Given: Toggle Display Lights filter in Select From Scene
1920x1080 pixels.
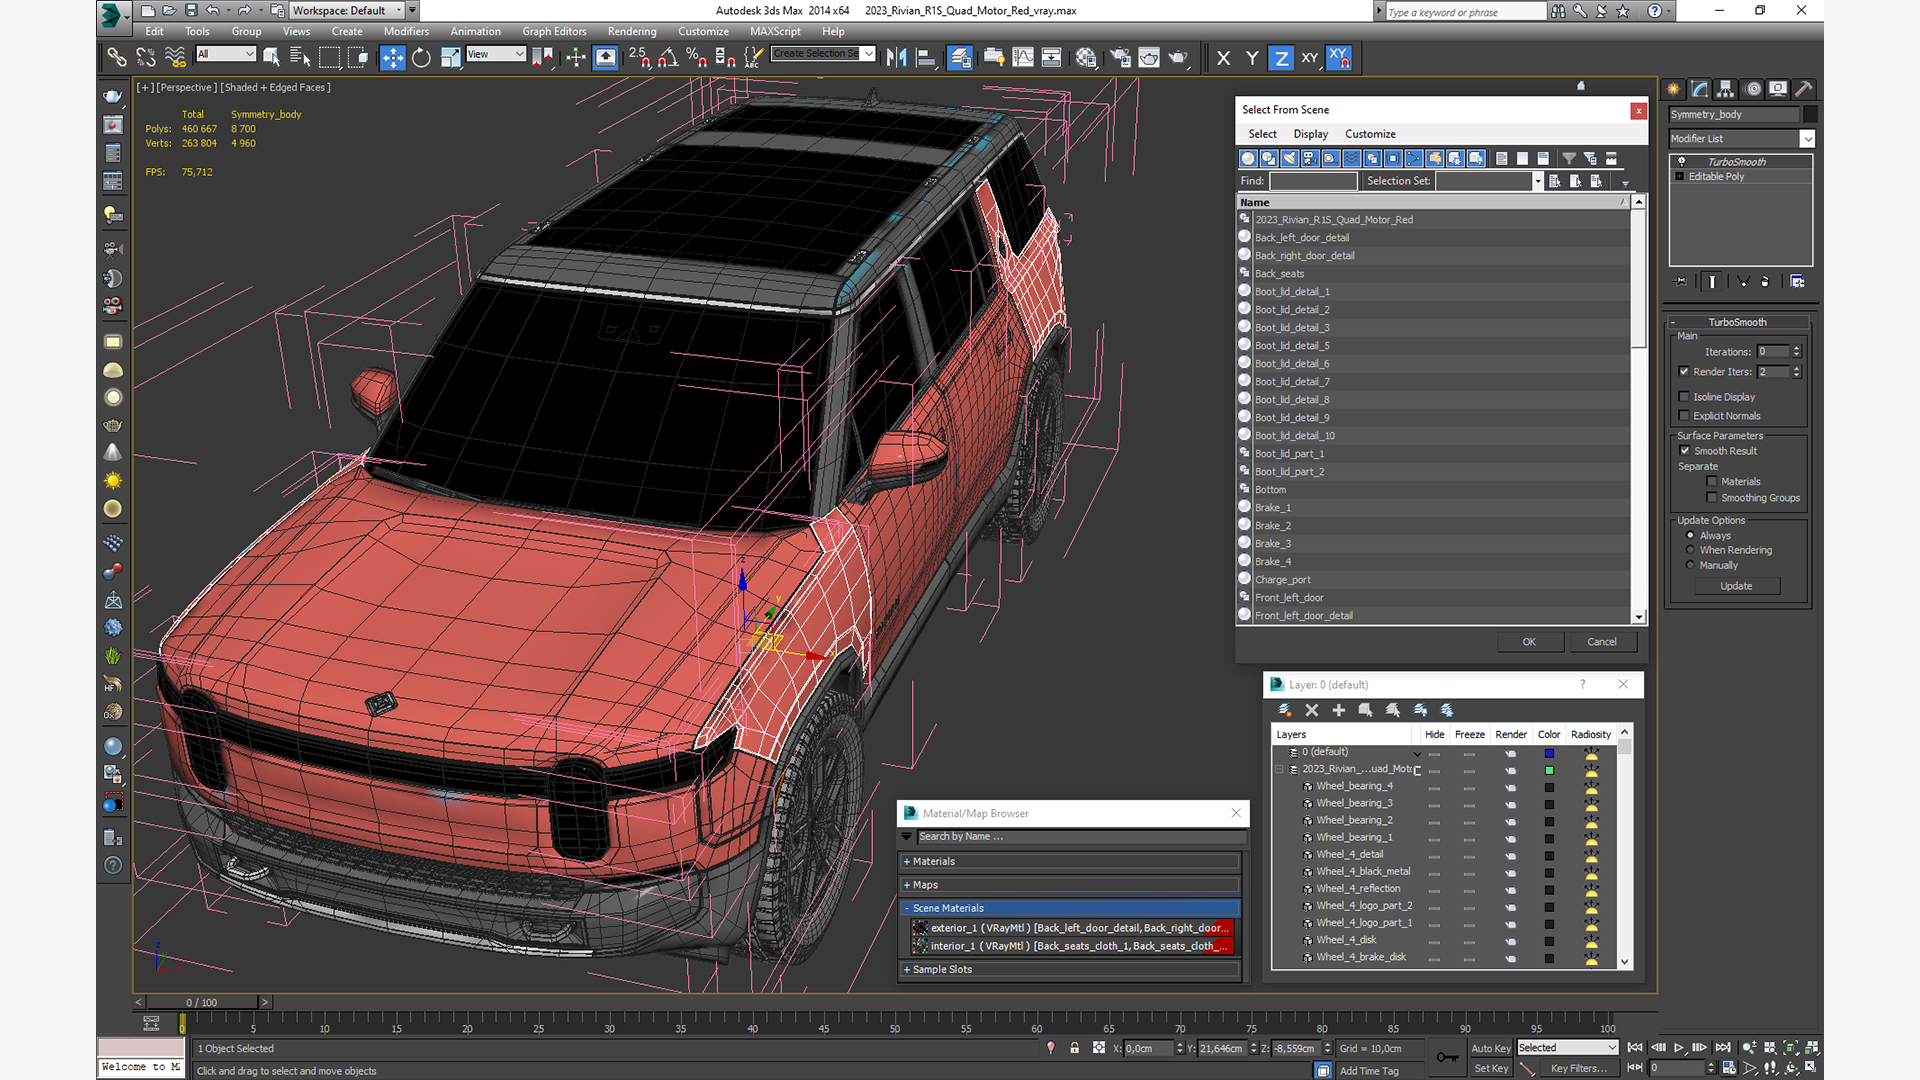Looking at the screenshot, I should [x=1289, y=158].
